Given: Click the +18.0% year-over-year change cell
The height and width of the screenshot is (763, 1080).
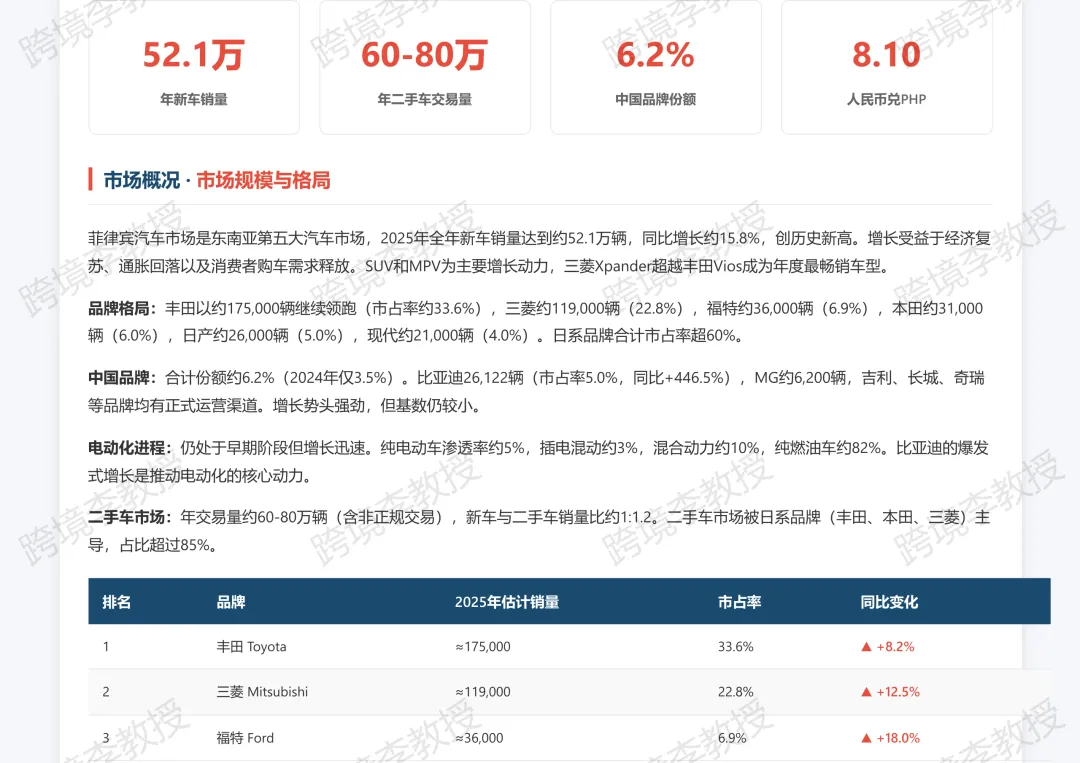Looking at the screenshot, I should coord(891,738).
